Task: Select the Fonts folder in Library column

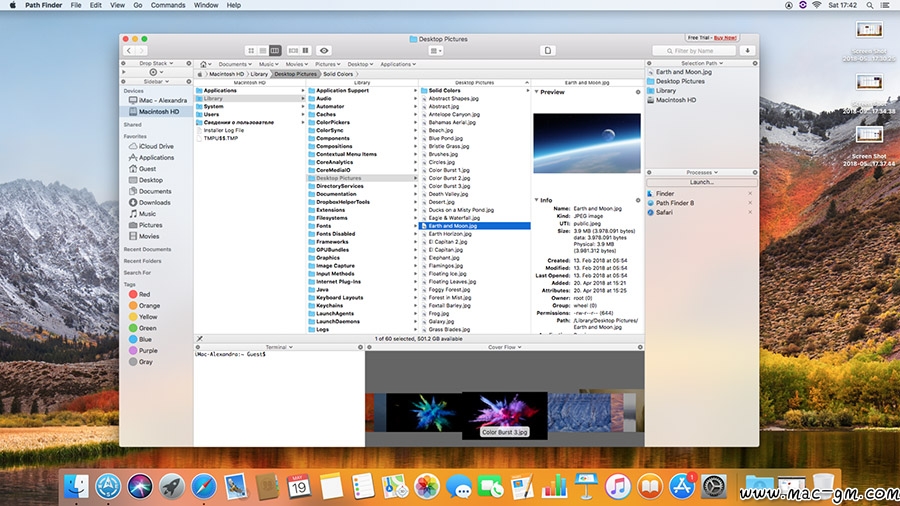Action: coord(324,226)
